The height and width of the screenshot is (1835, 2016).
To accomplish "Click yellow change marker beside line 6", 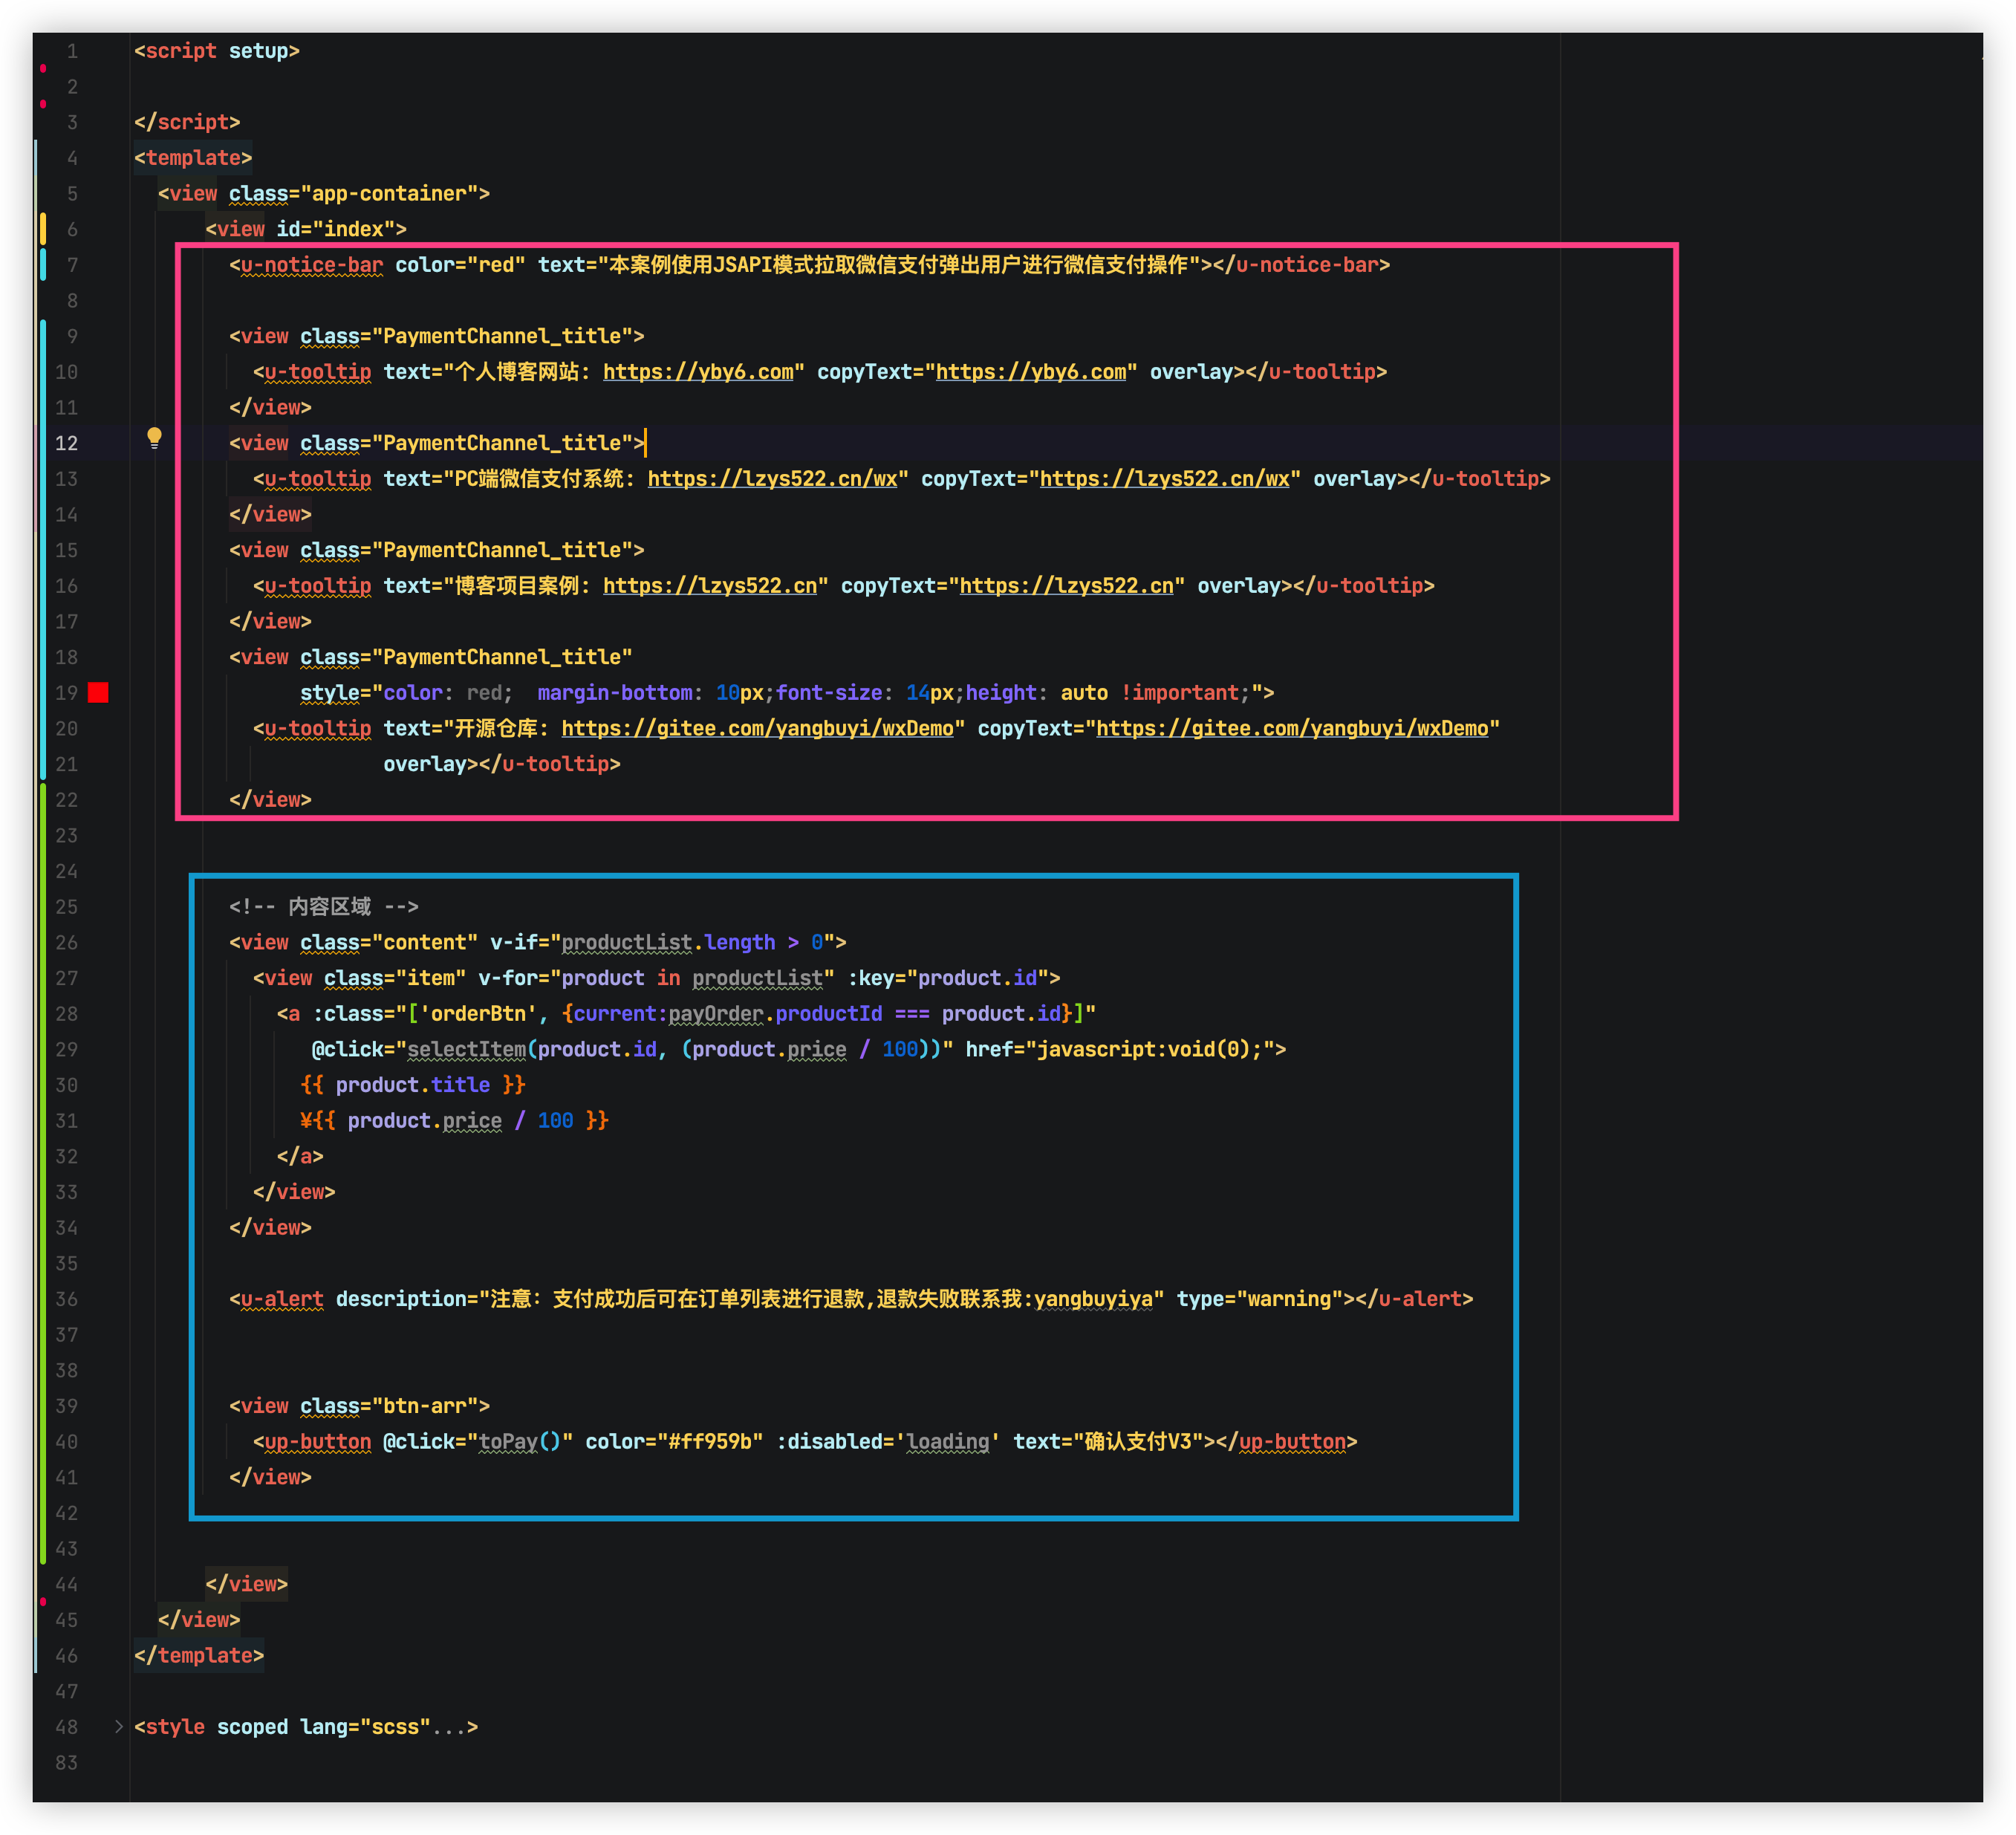I will (43, 229).
